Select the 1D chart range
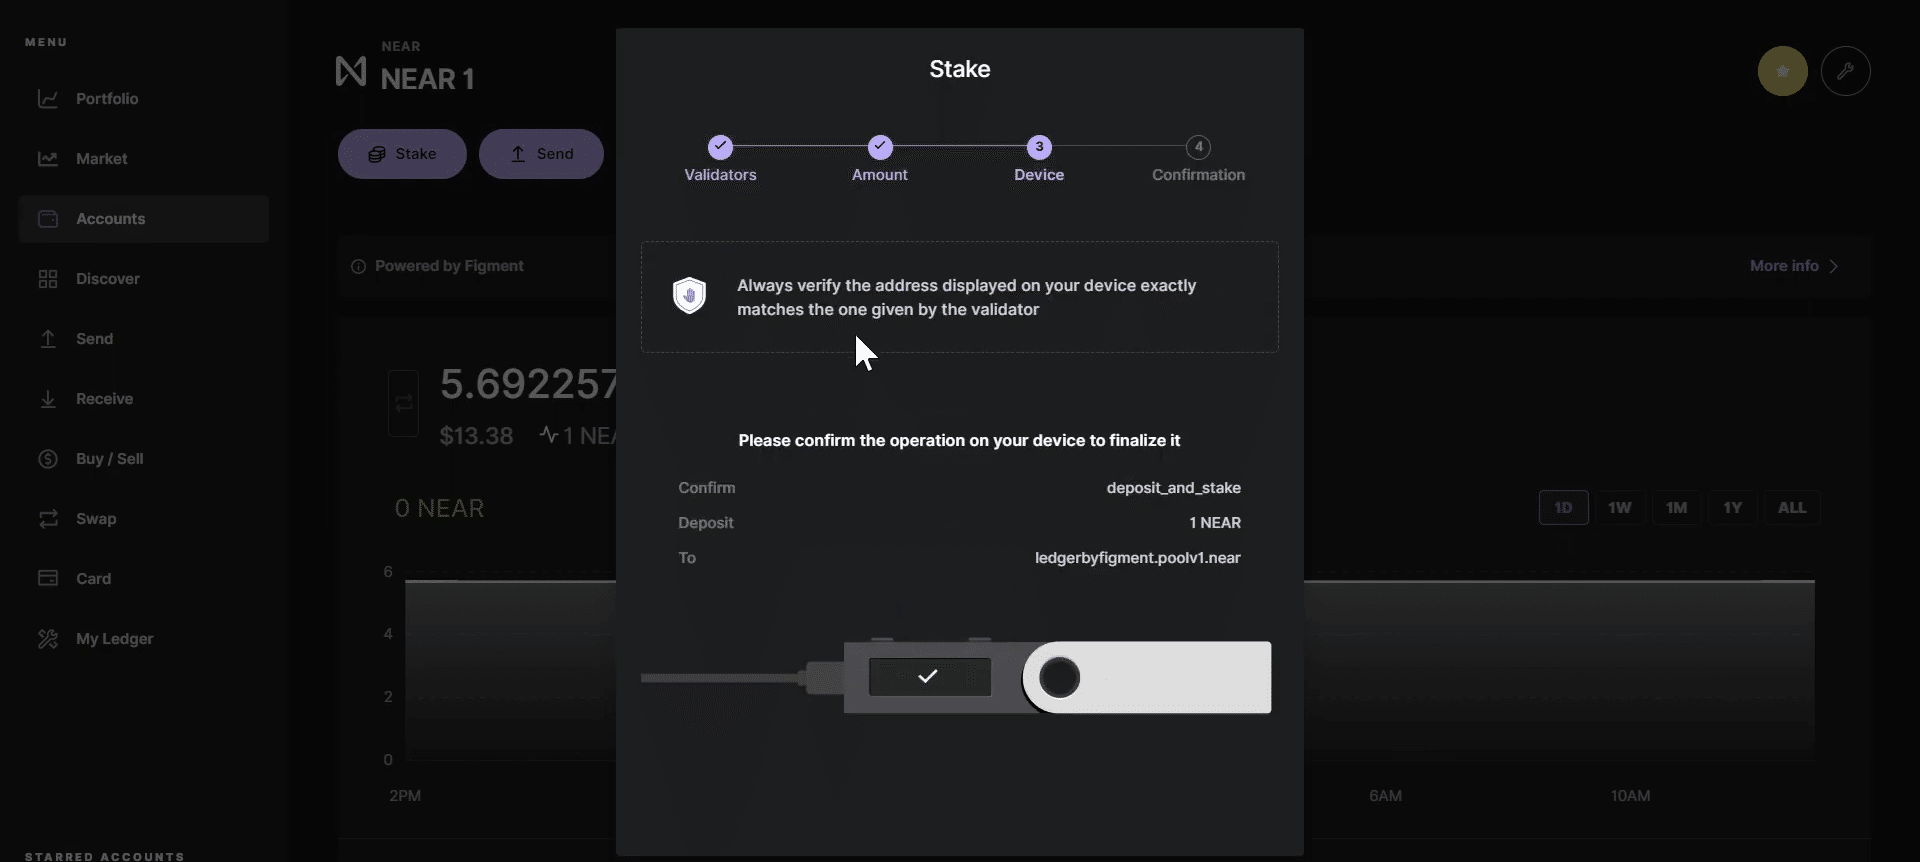The height and width of the screenshot is (862, 1920). pyautogui.click(x=1563, y=508)
